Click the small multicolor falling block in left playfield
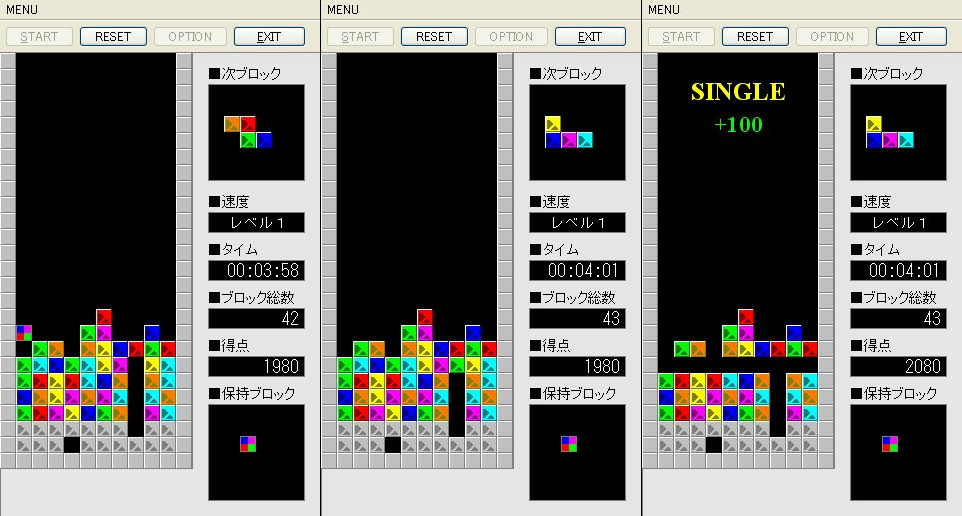962x516 pixels. (24, 333)
